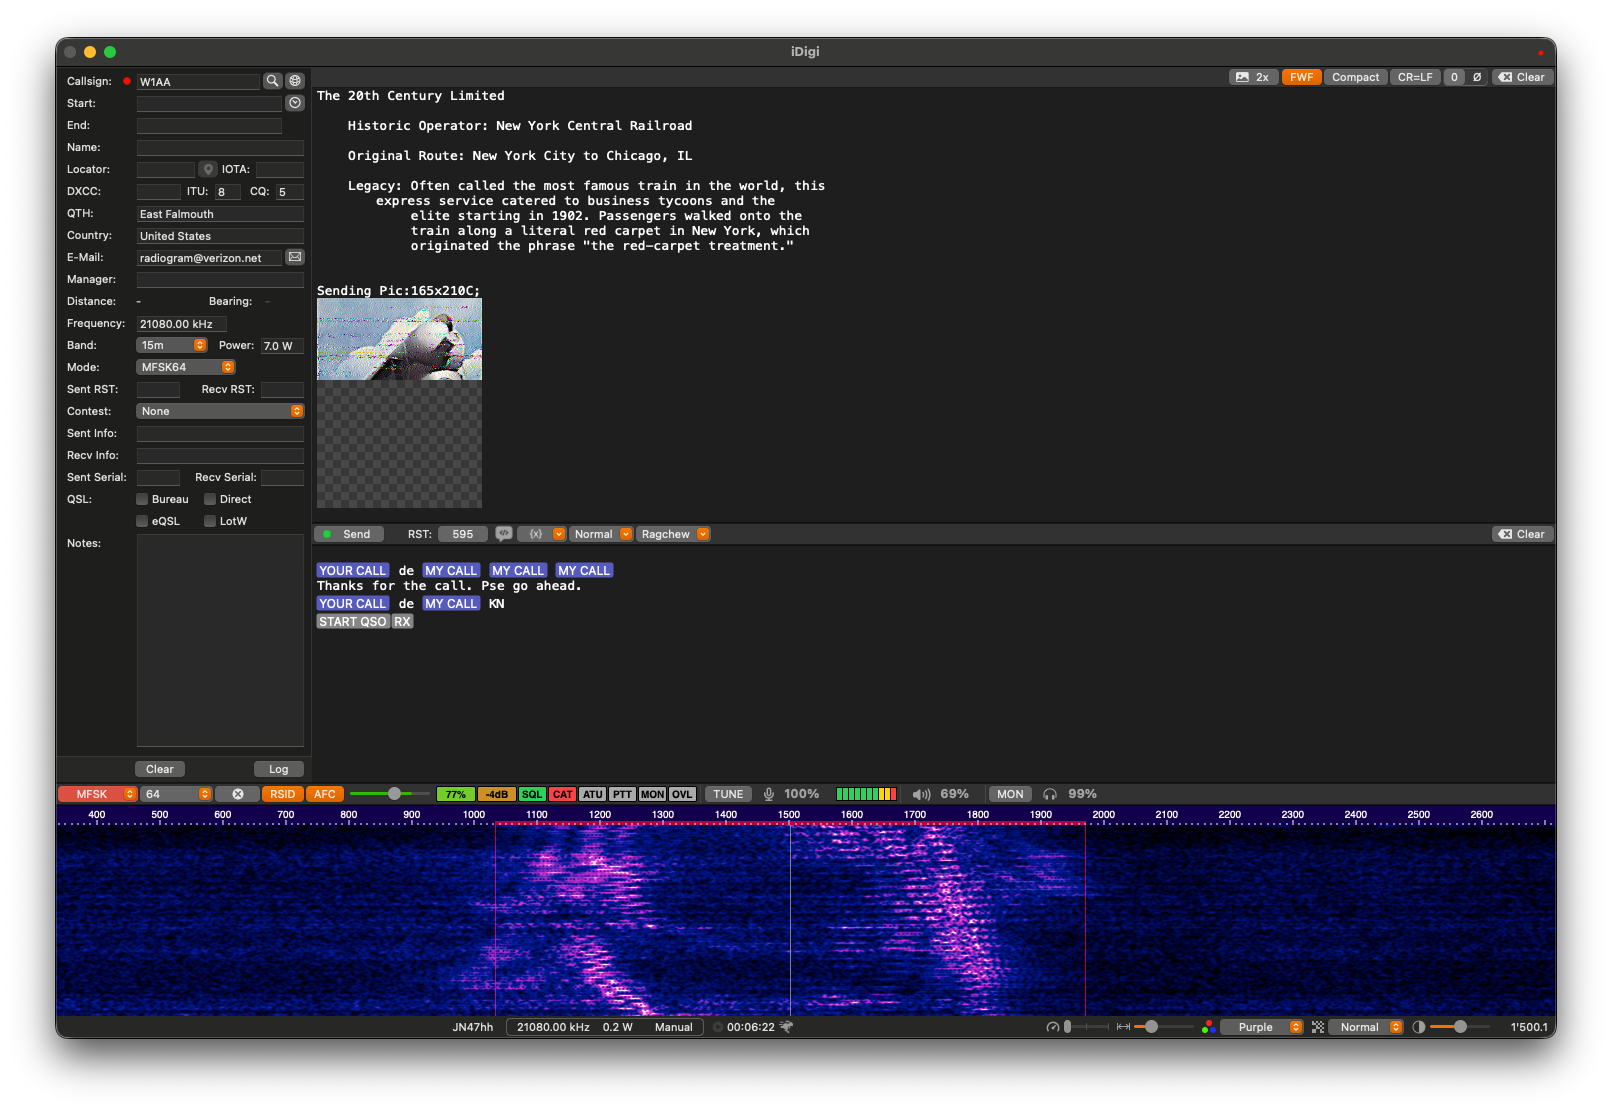This screenshot has height=1112, width=1612.
Task: Tick the LotW checkbox
Action: click(x=210, y=521)
